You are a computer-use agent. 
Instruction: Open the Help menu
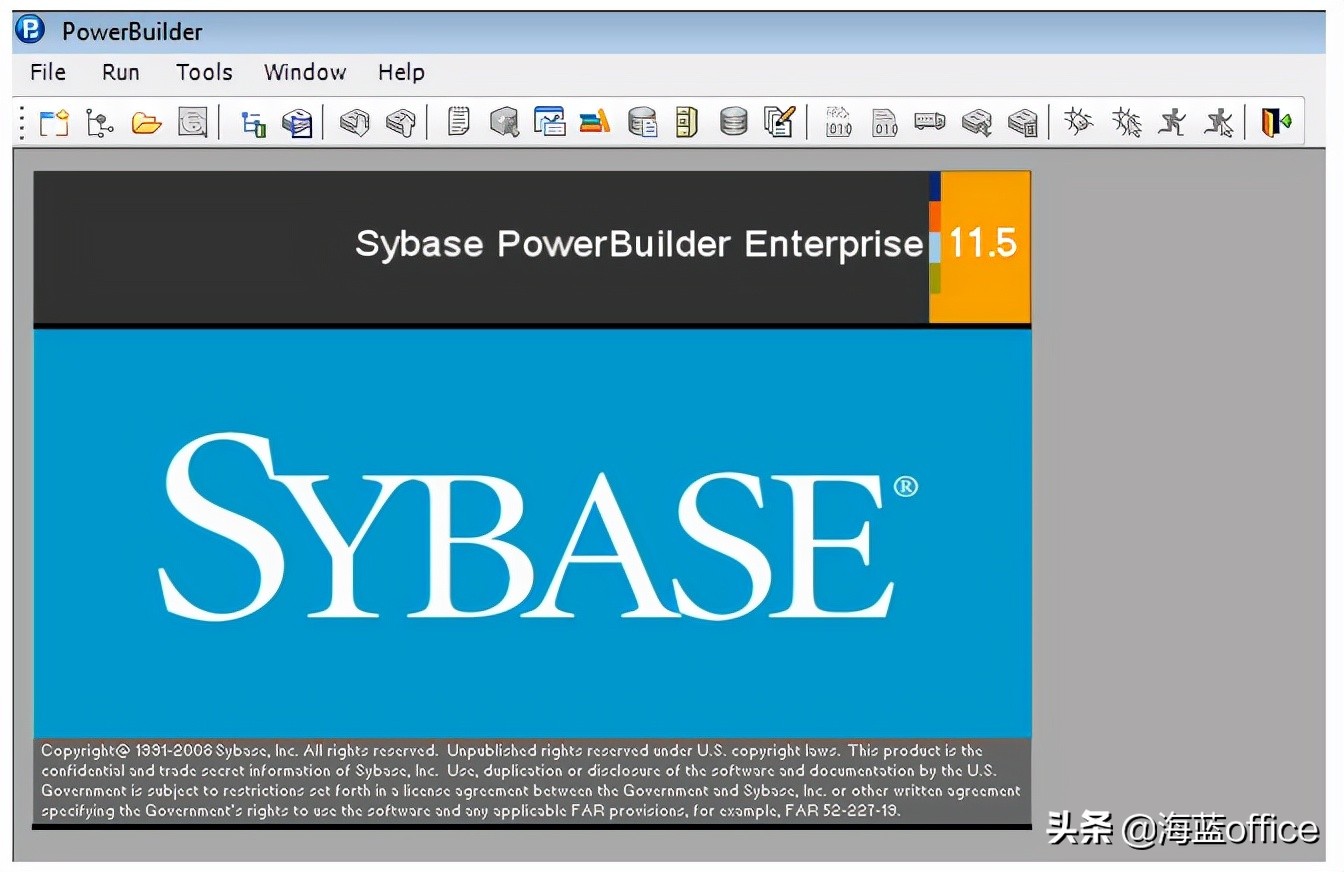(x=400, y=71)
